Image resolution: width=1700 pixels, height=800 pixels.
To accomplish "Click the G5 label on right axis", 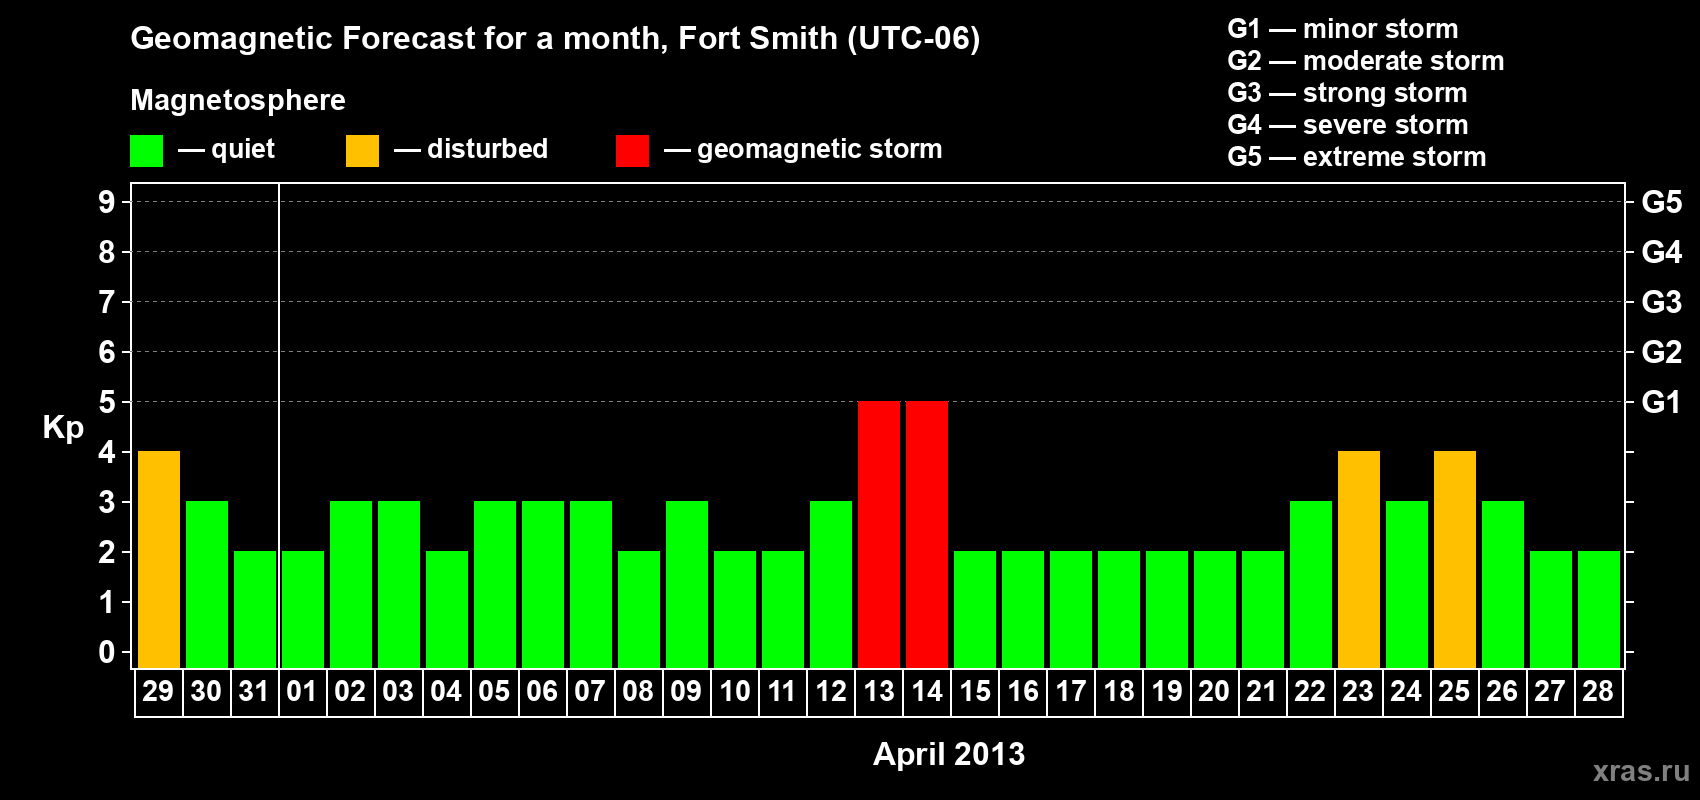I will pos(1662,202).
